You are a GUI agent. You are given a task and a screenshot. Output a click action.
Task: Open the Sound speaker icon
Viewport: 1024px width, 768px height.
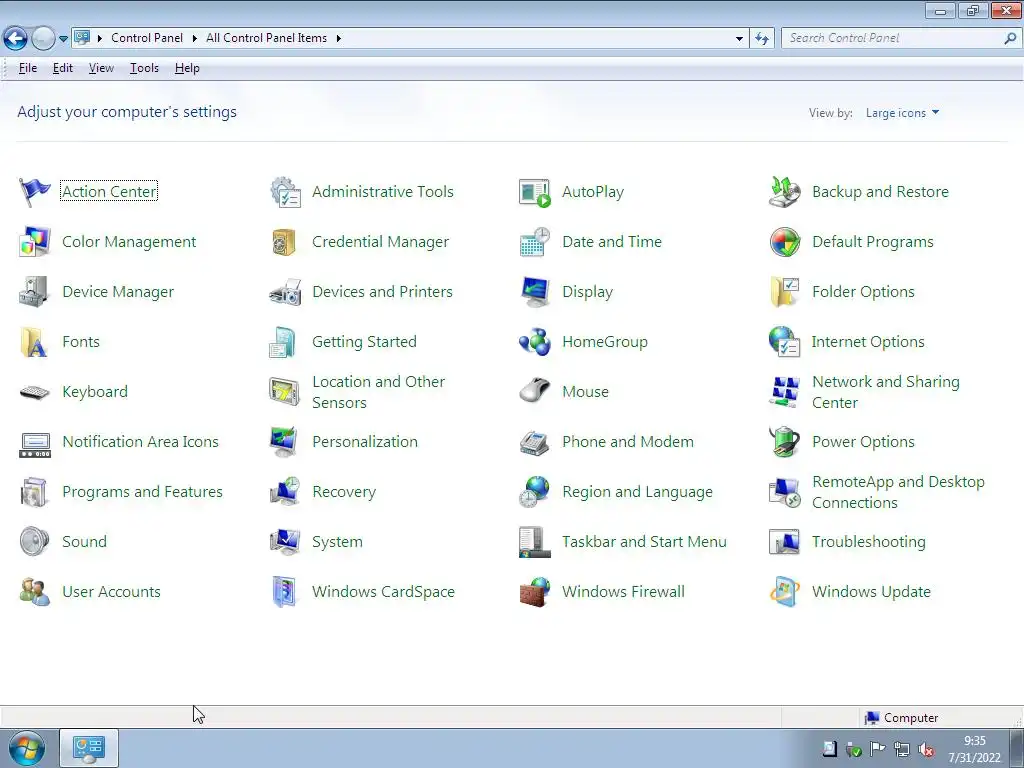35,542
